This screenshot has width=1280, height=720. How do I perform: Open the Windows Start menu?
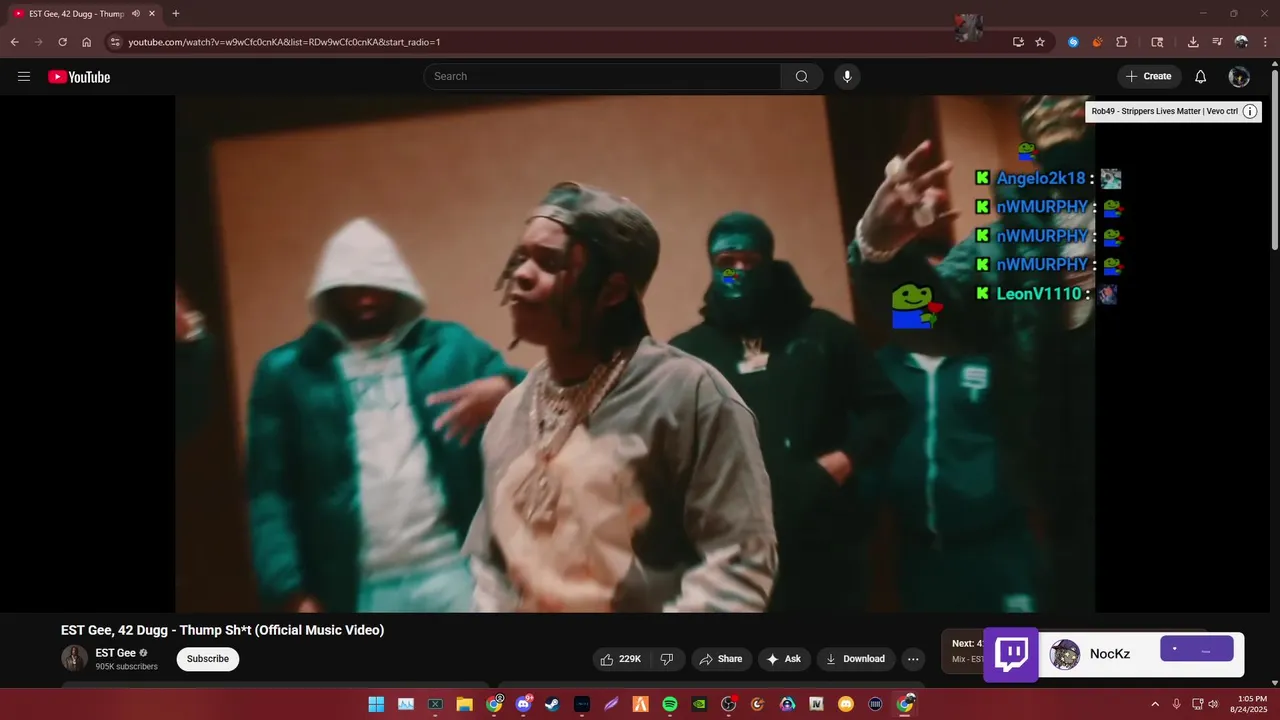click(376, 704)
